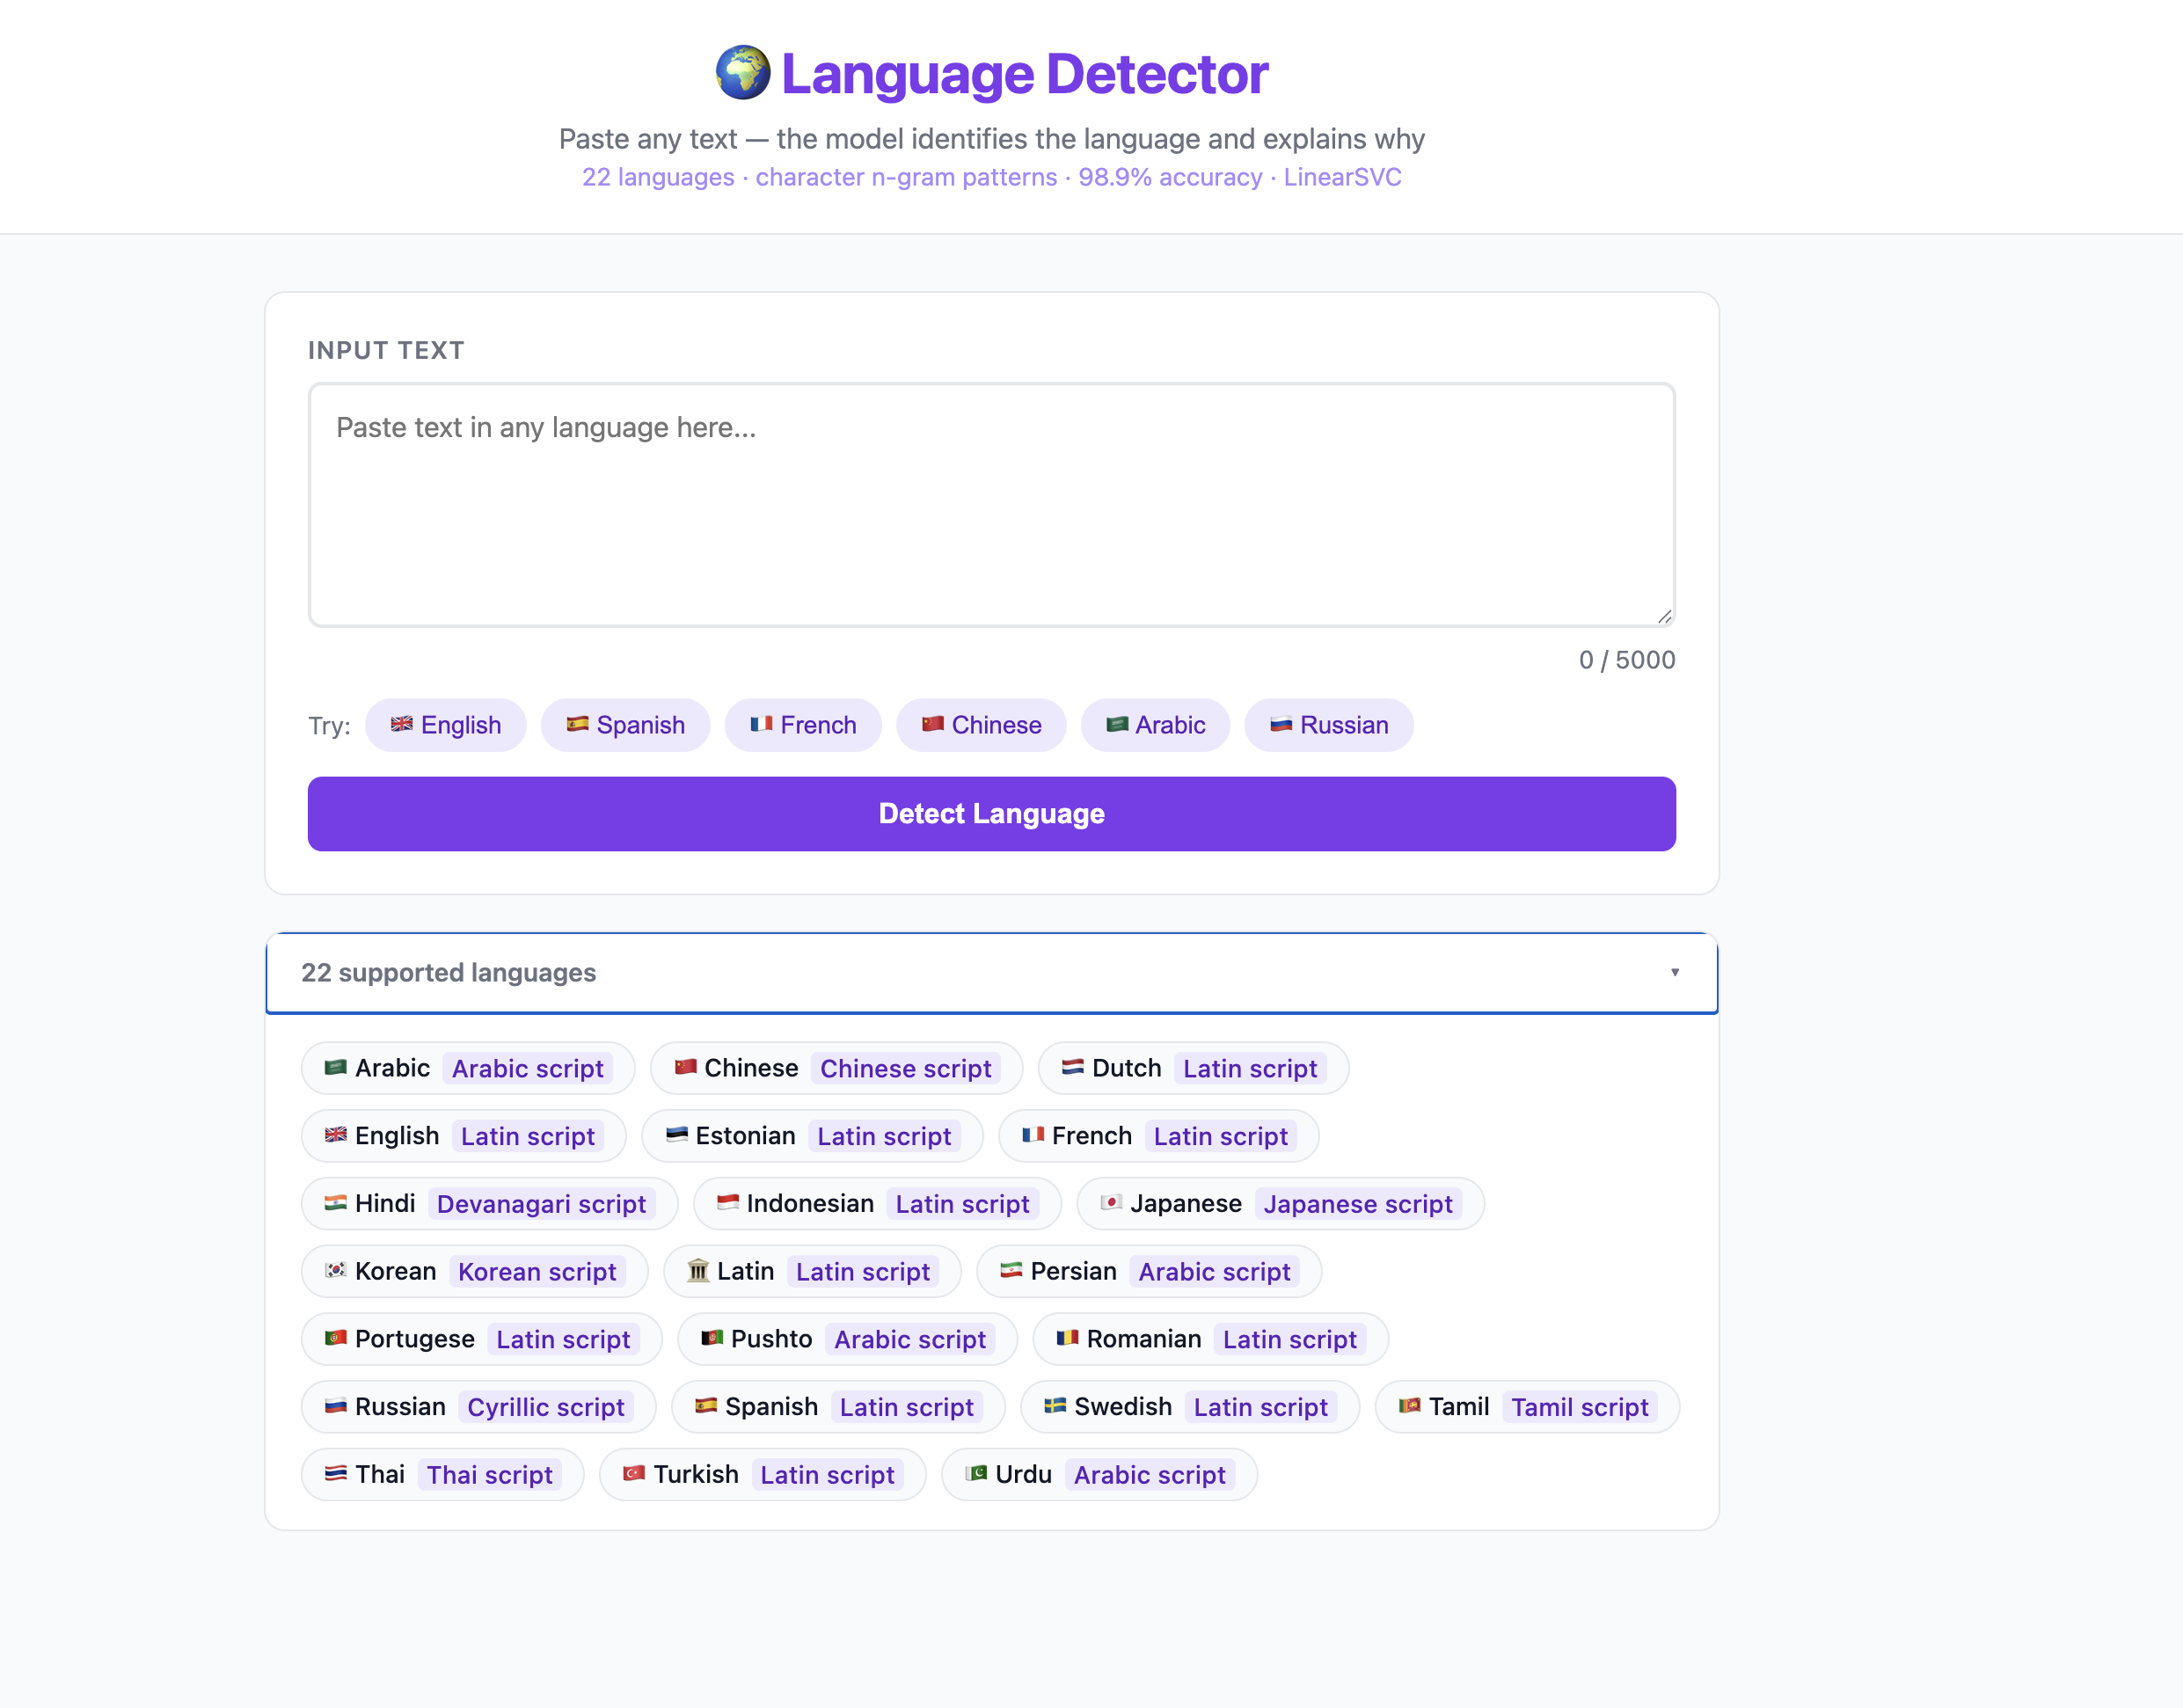Click the France flag in French list pill
The height and width of the screenshot is (1708, 2183).
[1033, 1135]
